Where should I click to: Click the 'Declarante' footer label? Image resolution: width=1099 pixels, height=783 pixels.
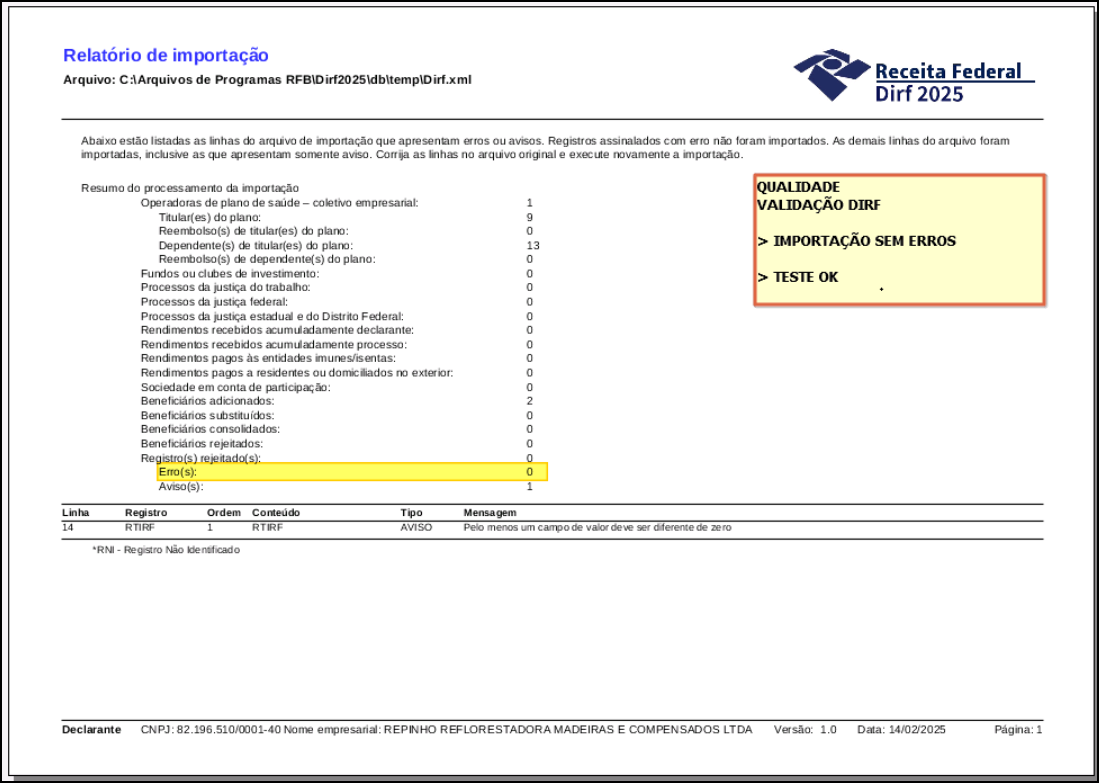tap(92, 730)
